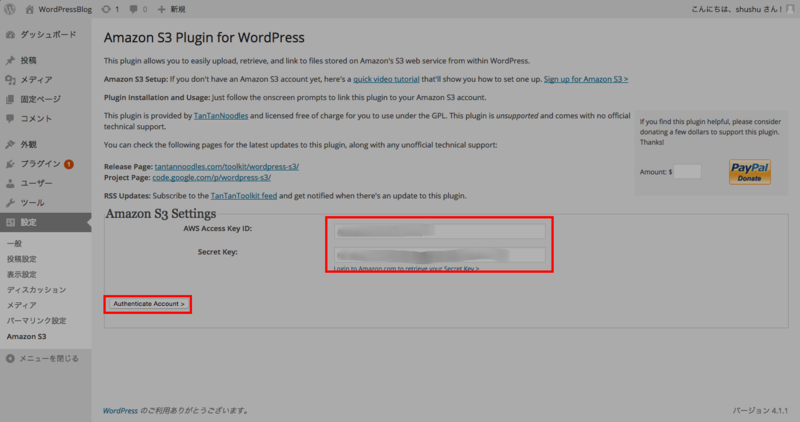Select ディスカッション submenu item
The height and width of the screenshot is (422, 800).
coord(36,290)
